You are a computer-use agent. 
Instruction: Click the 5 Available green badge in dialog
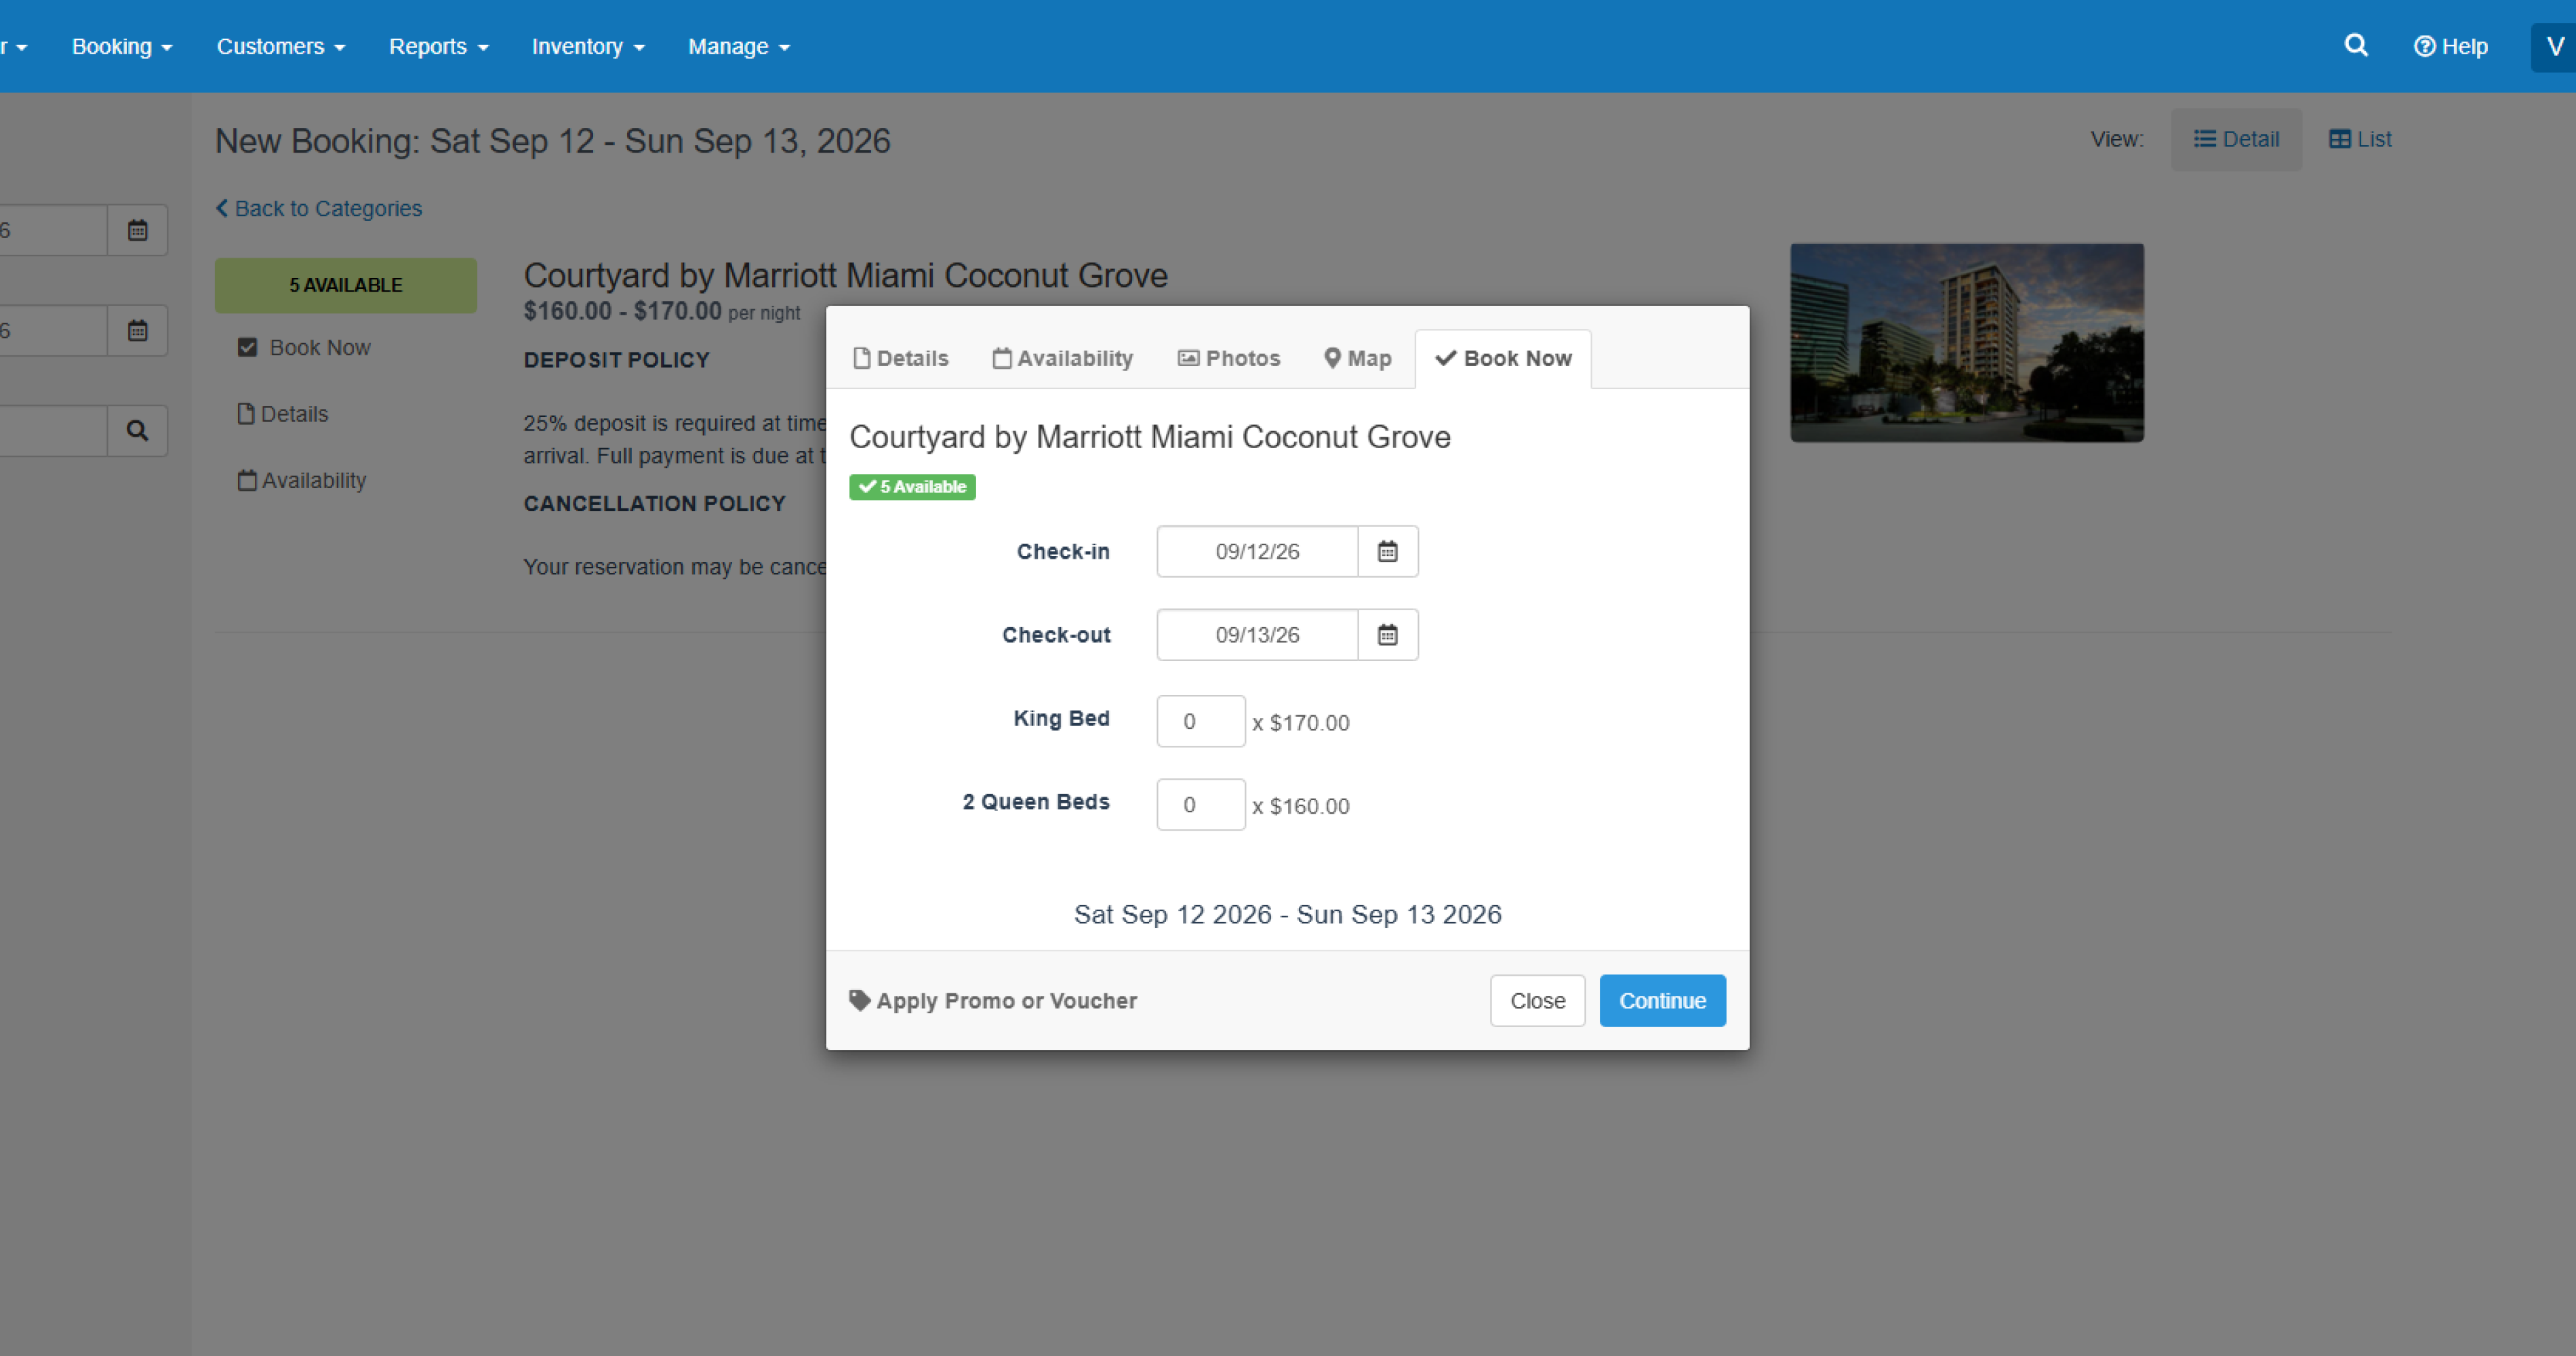pyautogui.click(x=912, y=487)
